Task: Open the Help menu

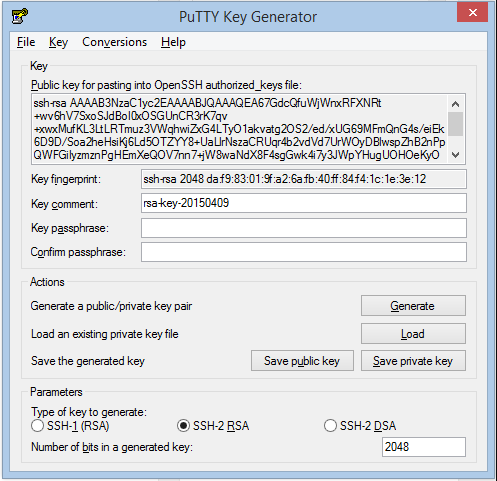Action: tap(173, 42)
